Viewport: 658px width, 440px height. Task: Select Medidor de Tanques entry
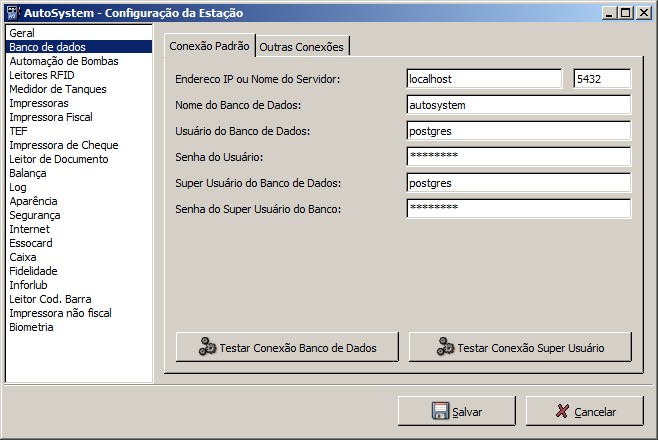[x=79, y=89]
